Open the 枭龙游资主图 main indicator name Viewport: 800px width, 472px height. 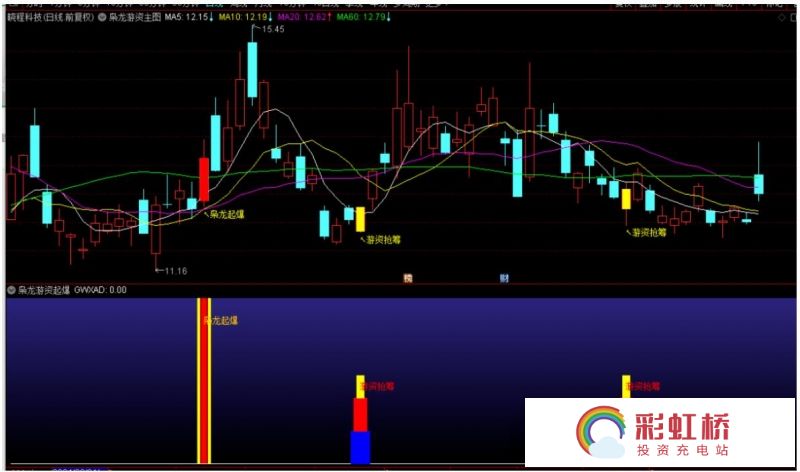[134, 18]
